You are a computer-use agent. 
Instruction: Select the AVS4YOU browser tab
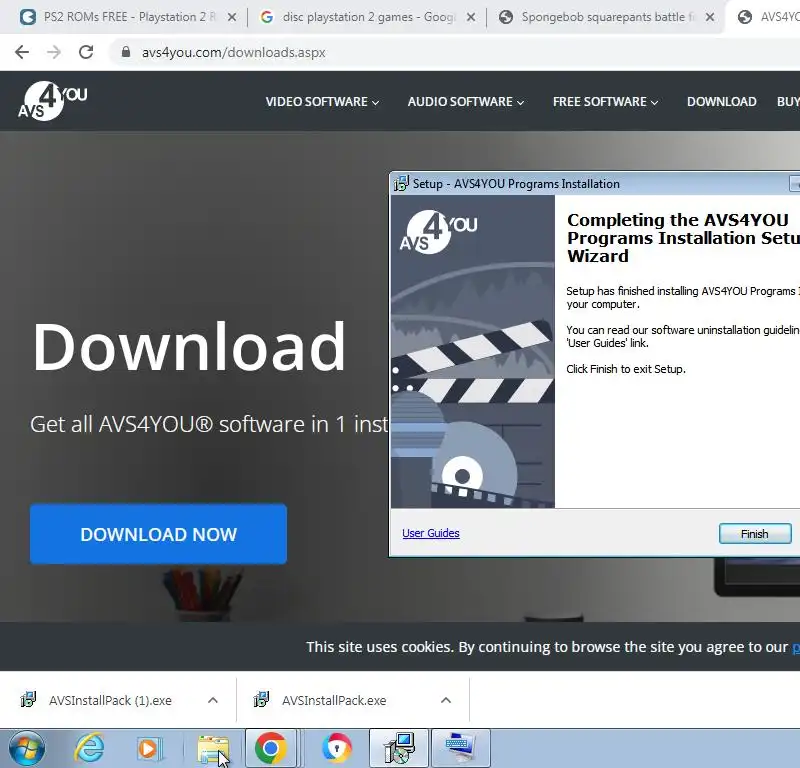[763, 17]
